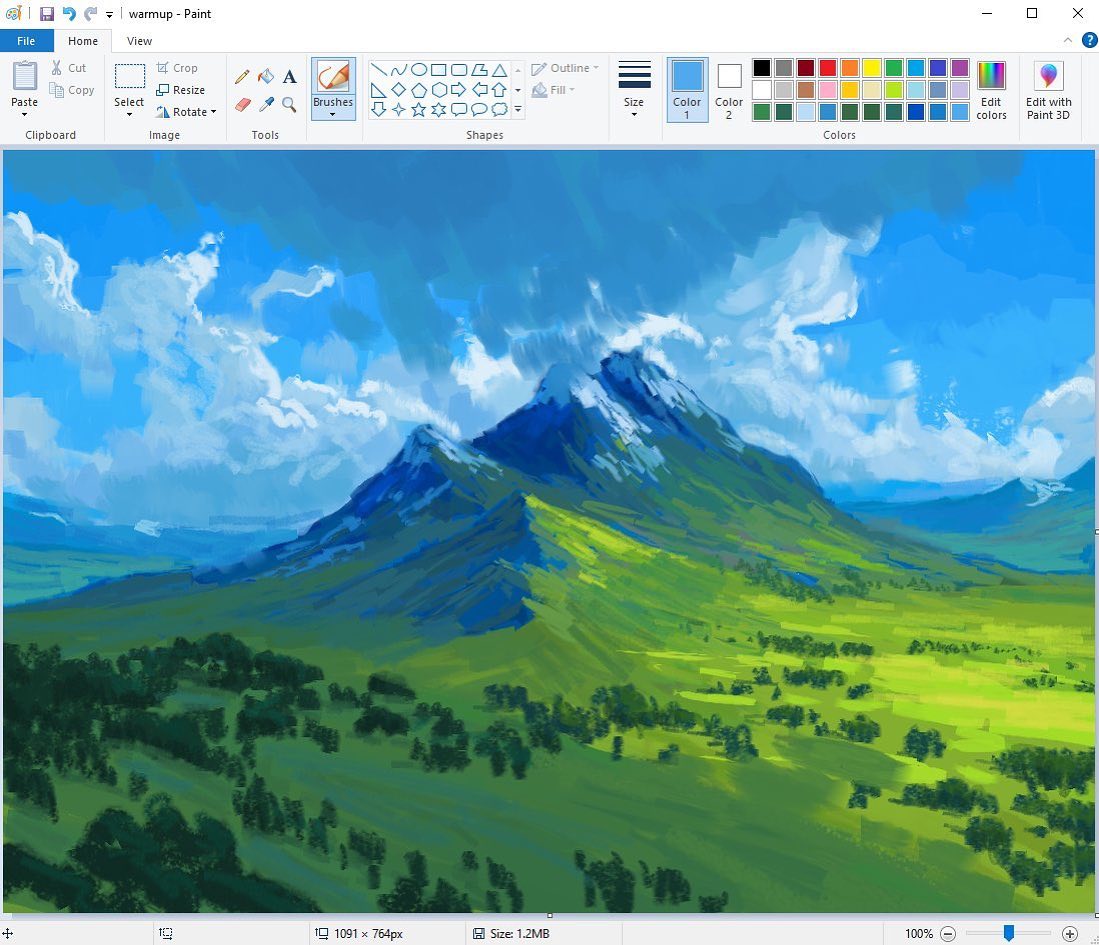Choose the Right arrow shape
Screen dimensions: 1099x945
459,90
